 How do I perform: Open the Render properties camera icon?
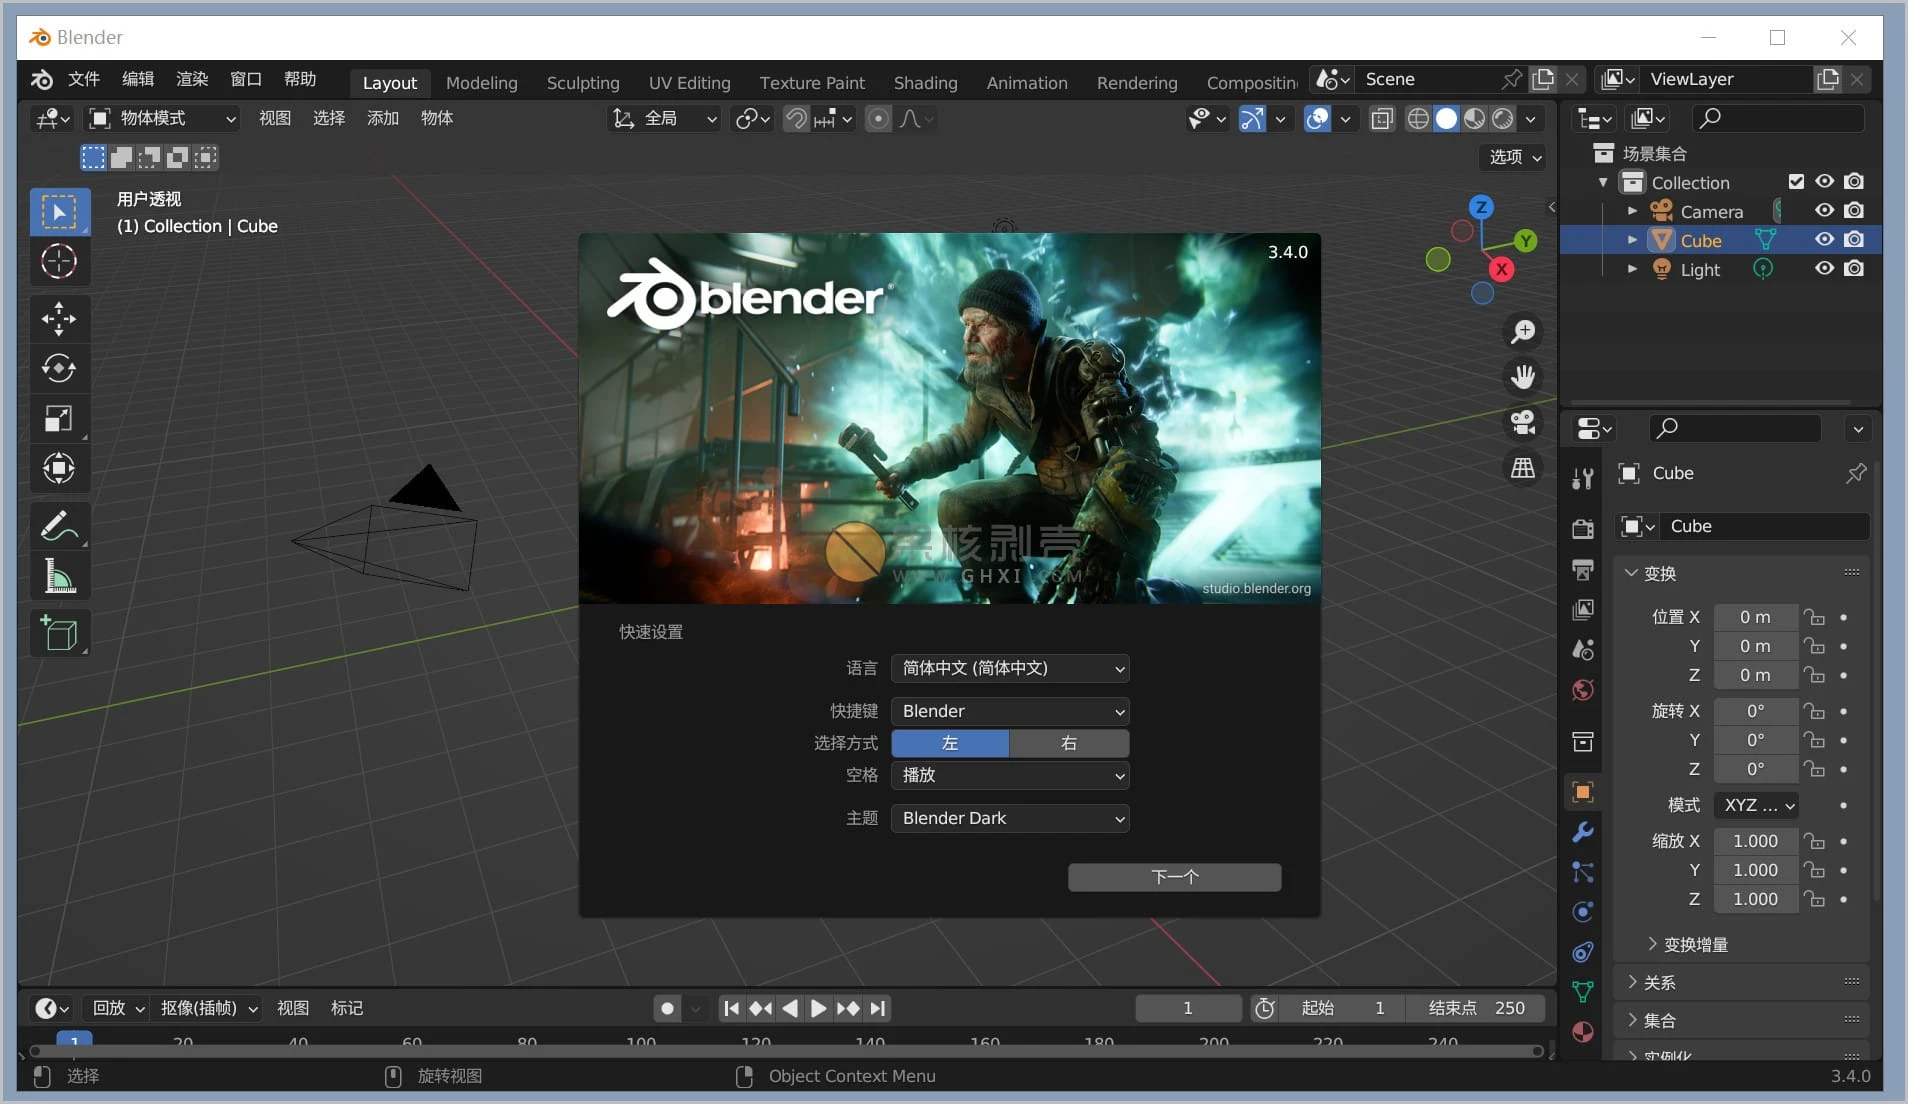(x=1583, y=529)
